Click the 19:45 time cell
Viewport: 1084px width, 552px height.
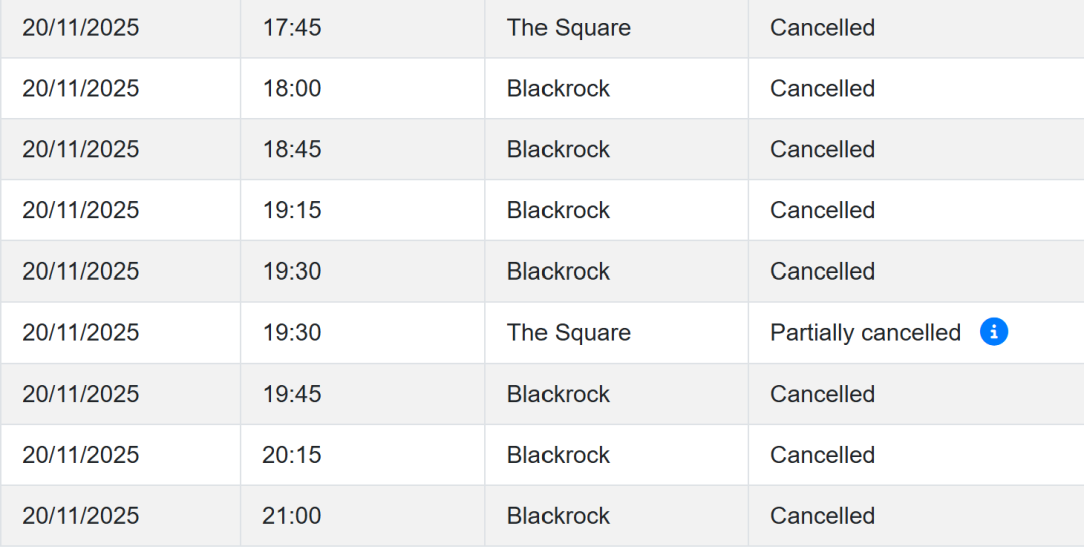[292, 394]
